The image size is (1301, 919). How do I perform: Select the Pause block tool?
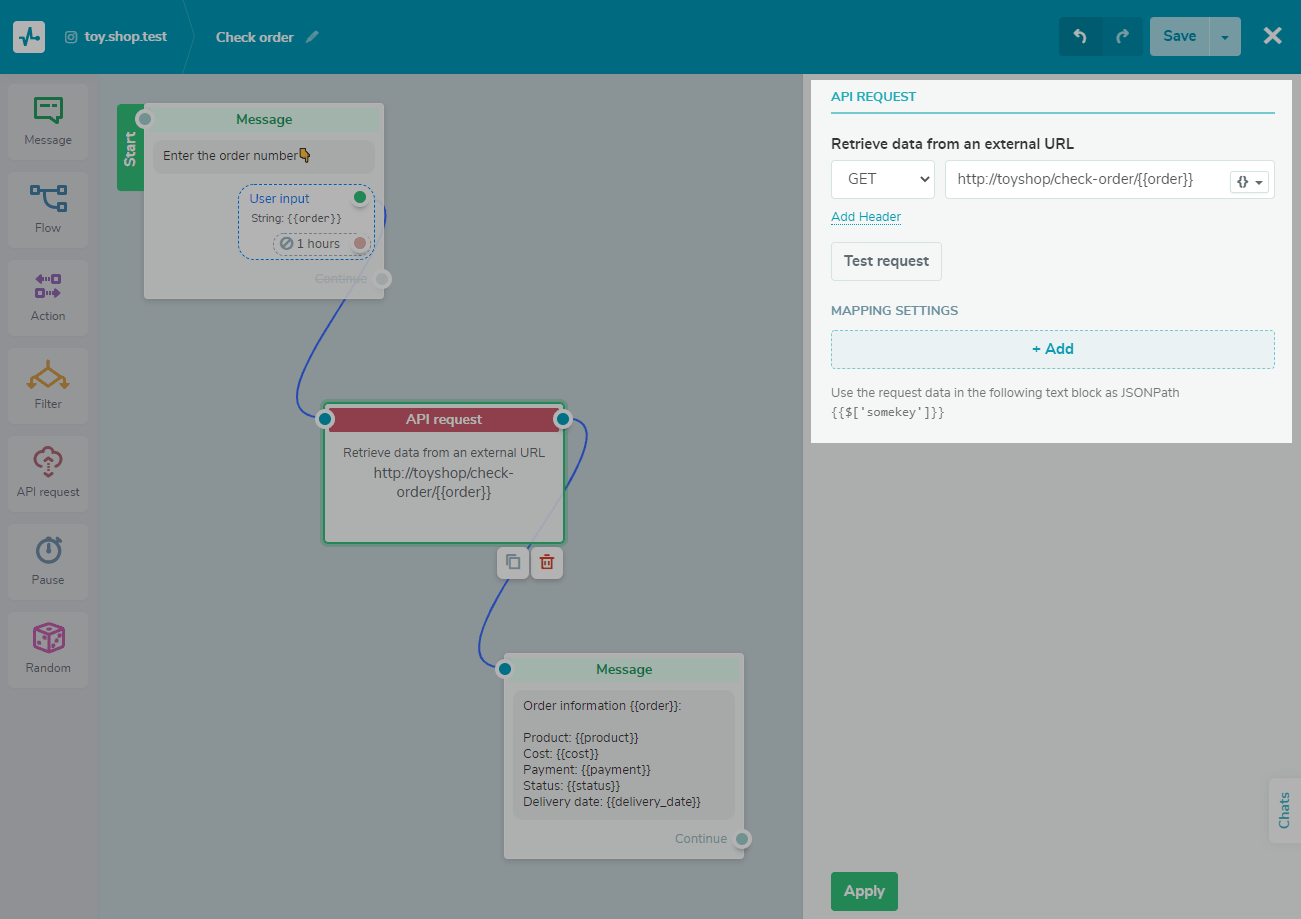pos(47,561)
